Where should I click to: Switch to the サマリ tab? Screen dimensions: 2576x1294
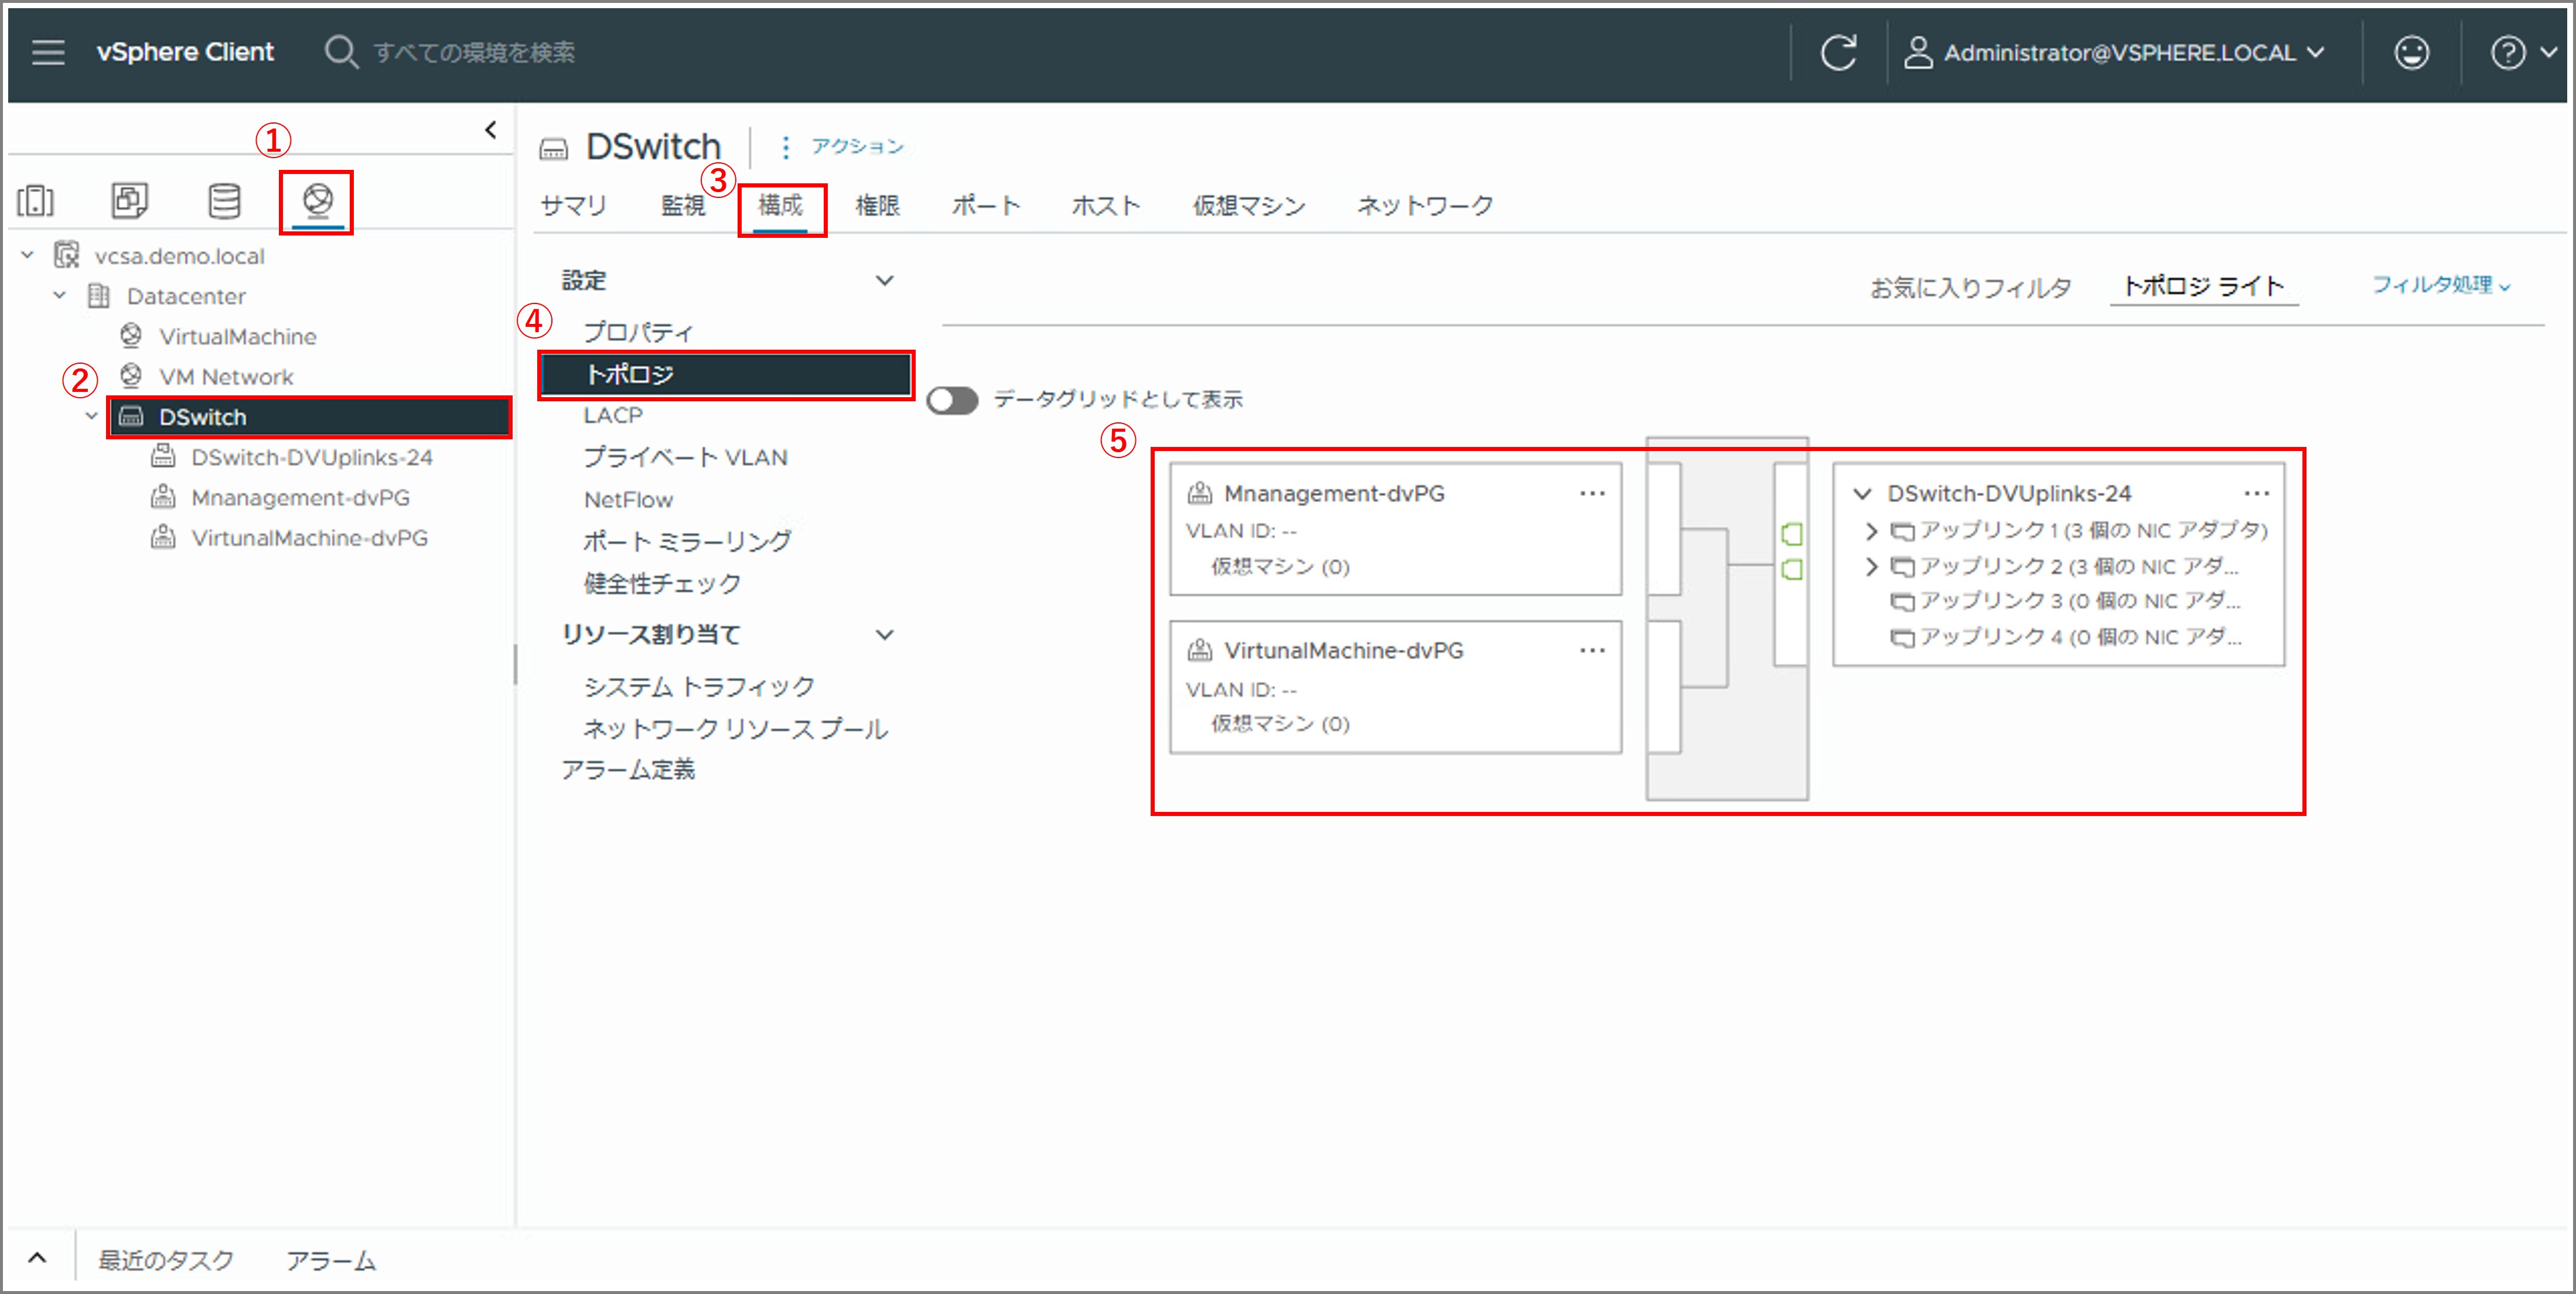pyautogui.click(x=573, y=205)
